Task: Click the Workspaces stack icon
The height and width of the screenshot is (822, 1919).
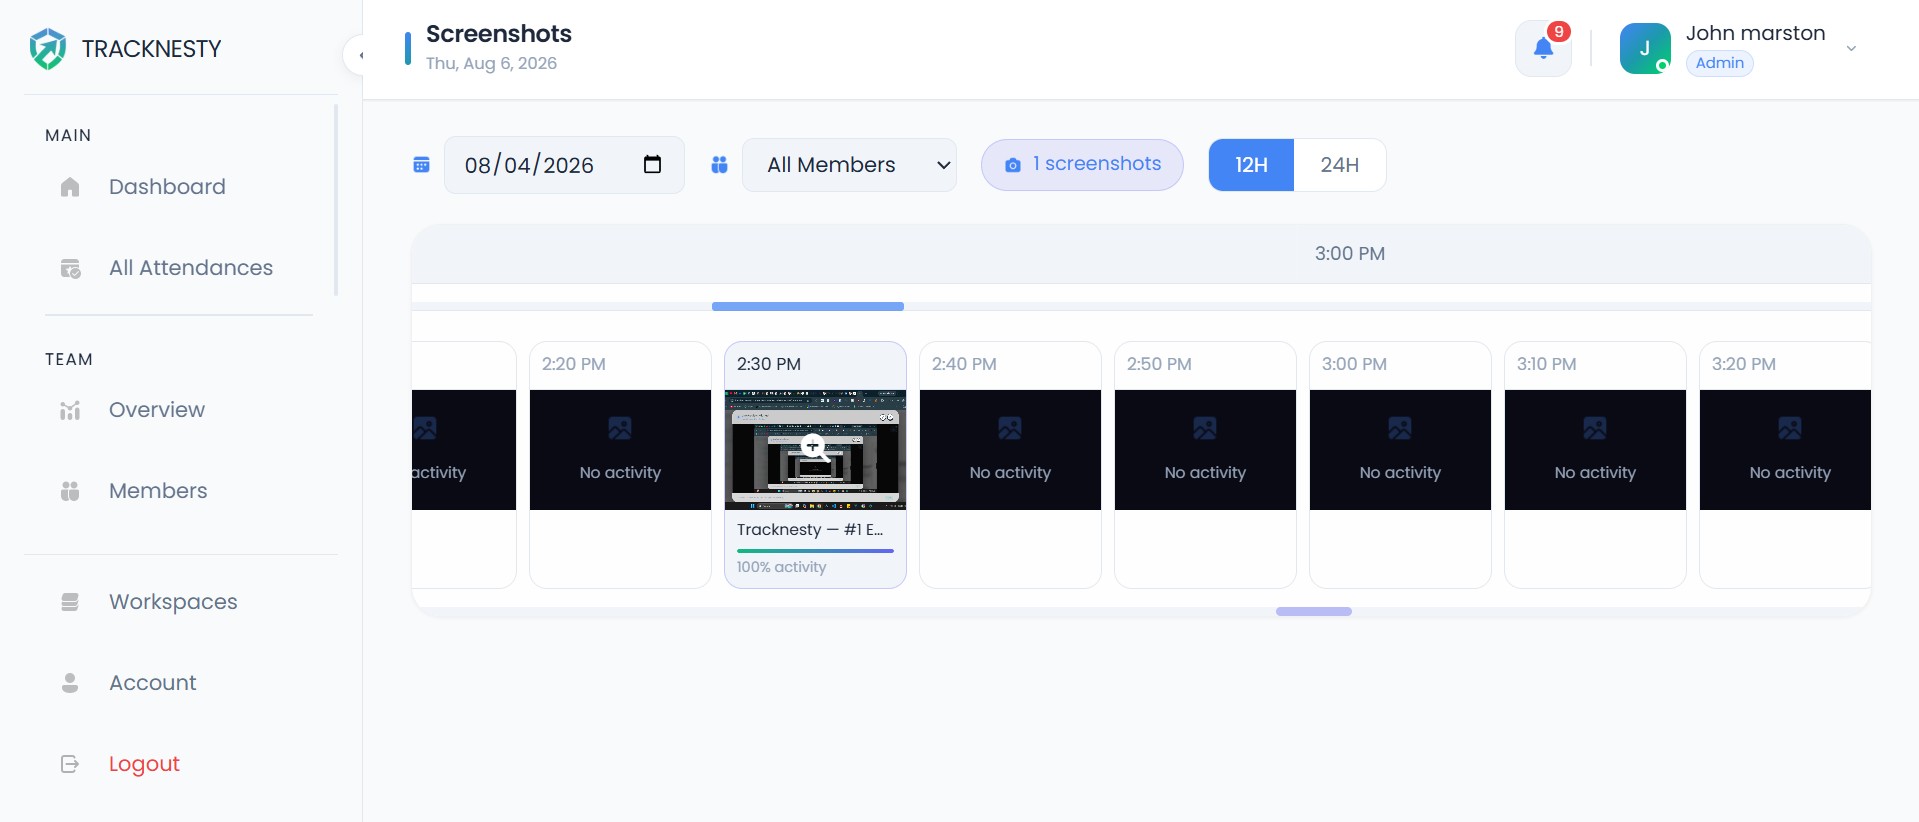Action: click(x=70, y=602)
